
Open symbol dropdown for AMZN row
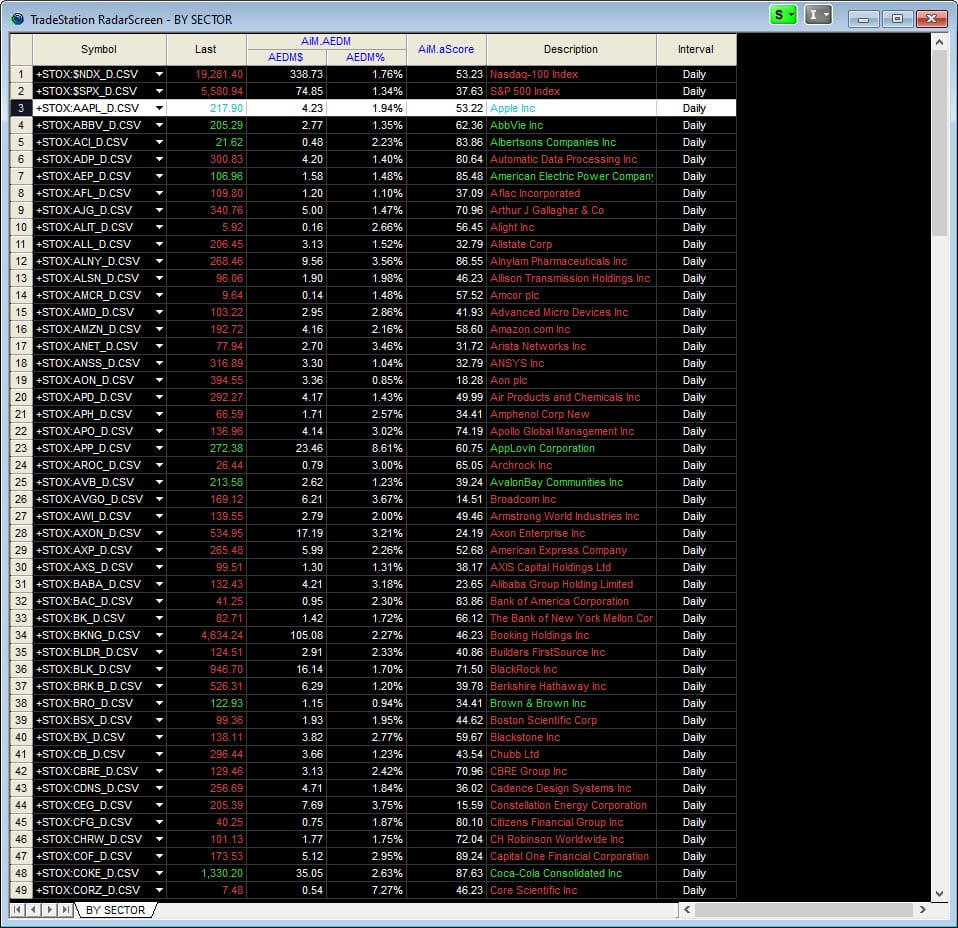tap(158, 329)
